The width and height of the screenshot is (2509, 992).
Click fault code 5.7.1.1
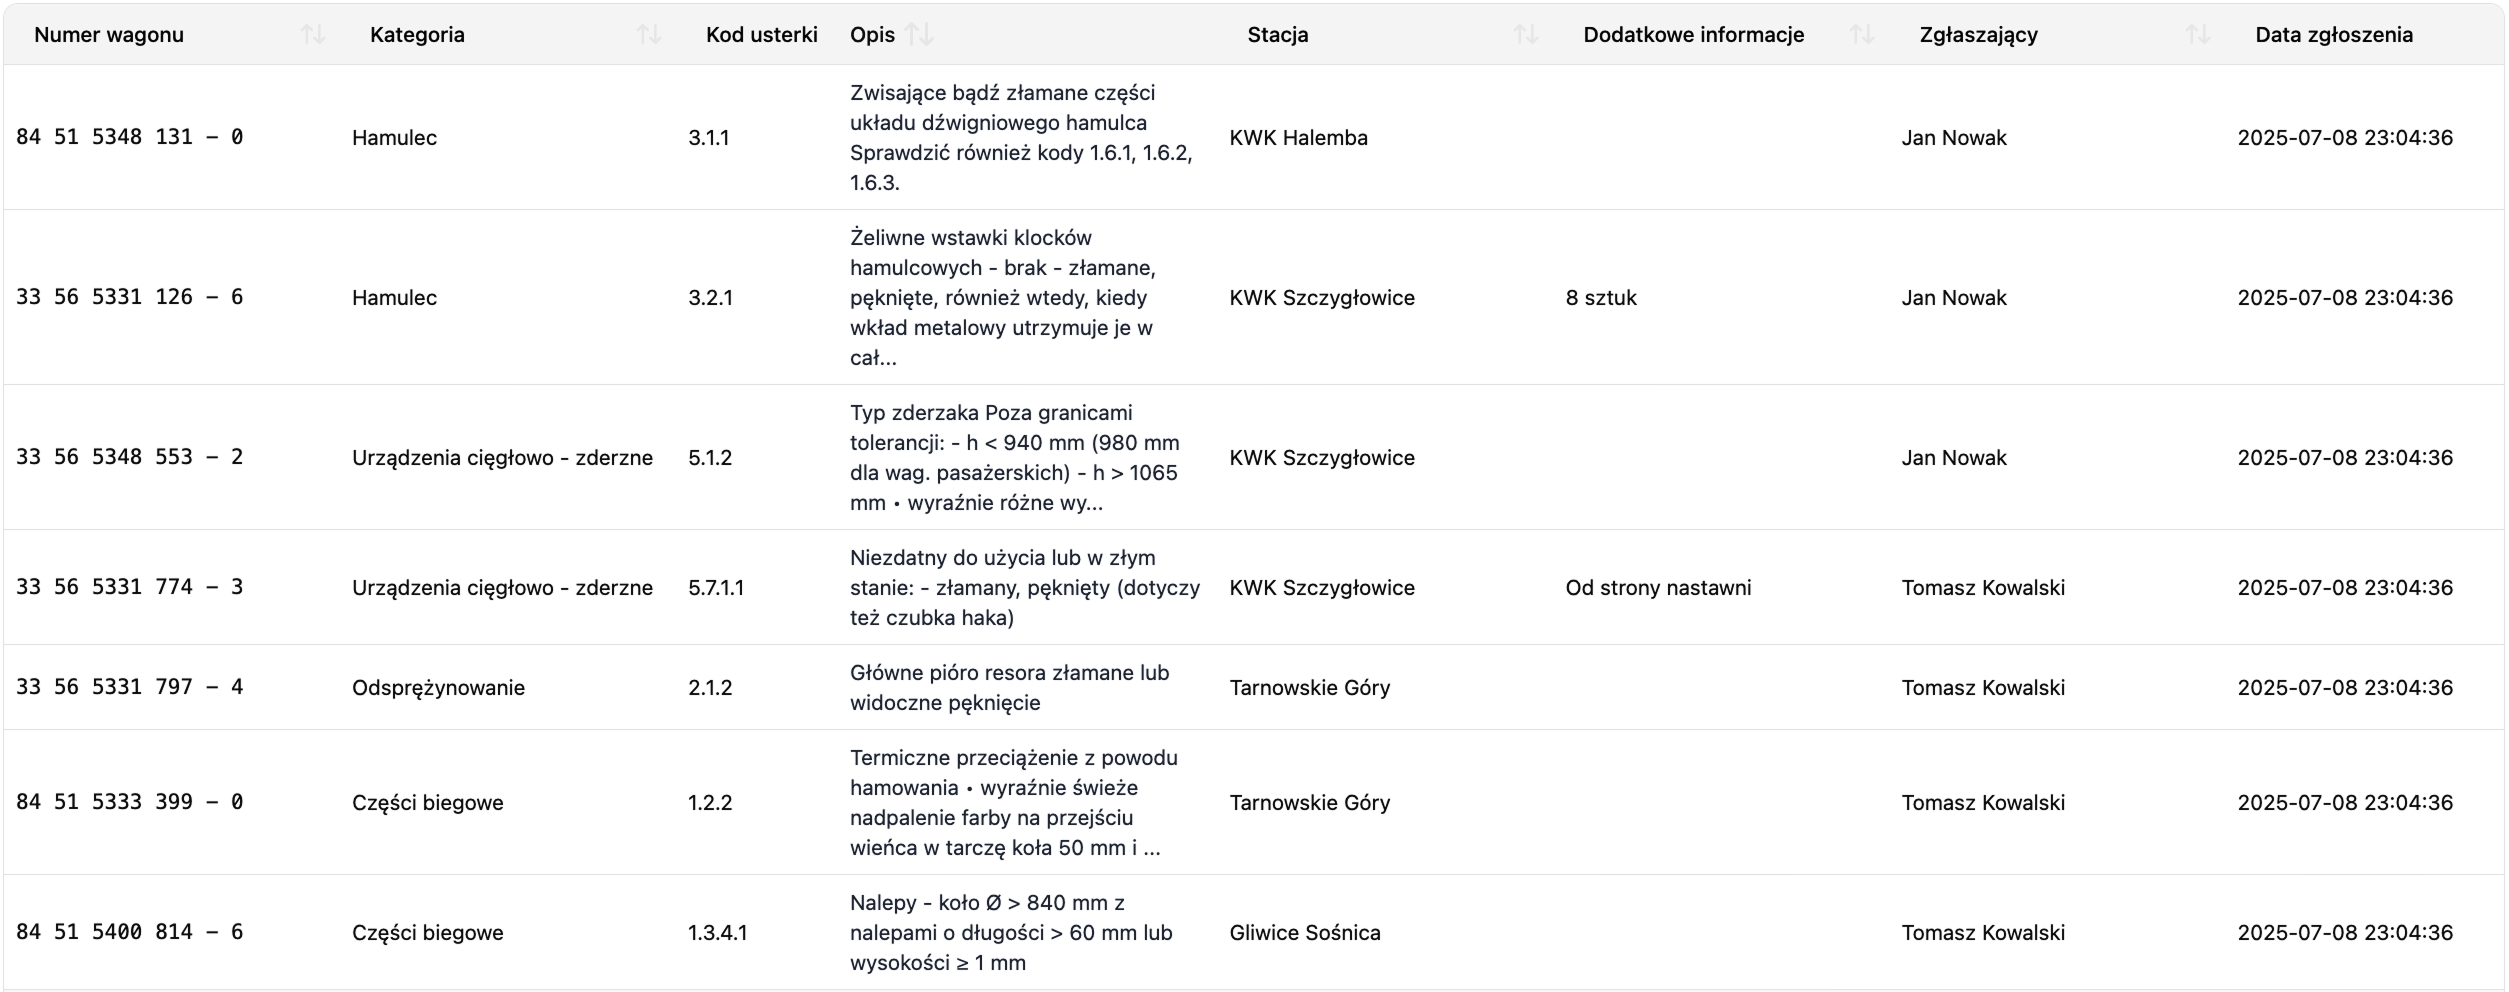[716, 588]
